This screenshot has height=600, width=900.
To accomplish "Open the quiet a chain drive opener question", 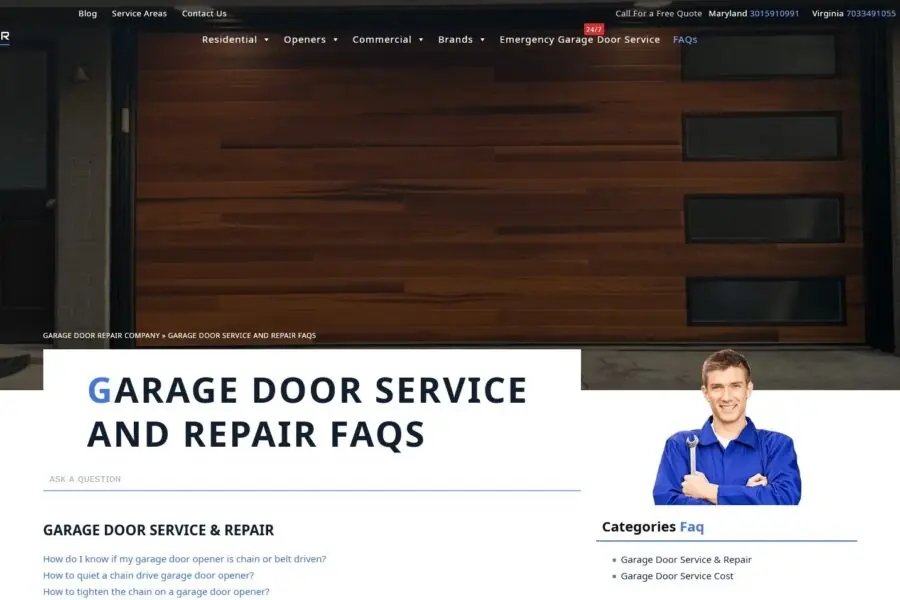I will click(148, 575).
